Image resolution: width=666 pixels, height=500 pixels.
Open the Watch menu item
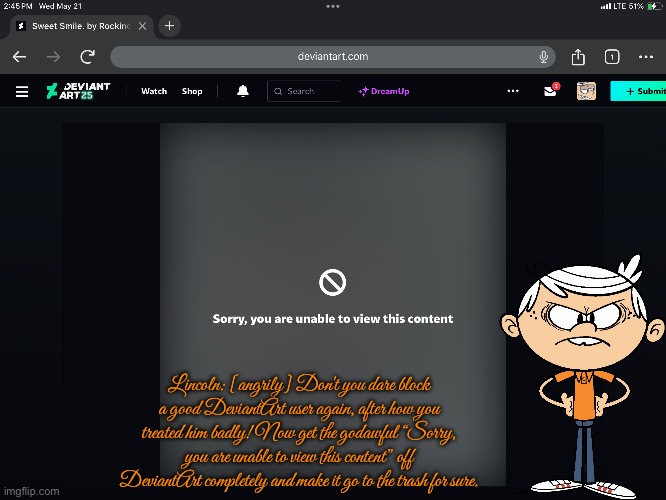tap(154, 91)
